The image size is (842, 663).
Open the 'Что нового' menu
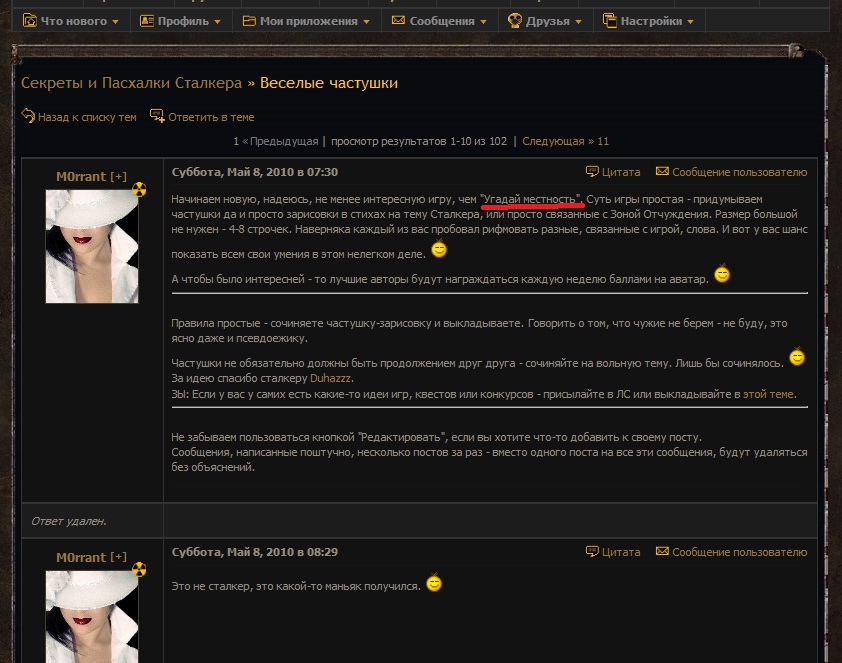coord(72,21)
